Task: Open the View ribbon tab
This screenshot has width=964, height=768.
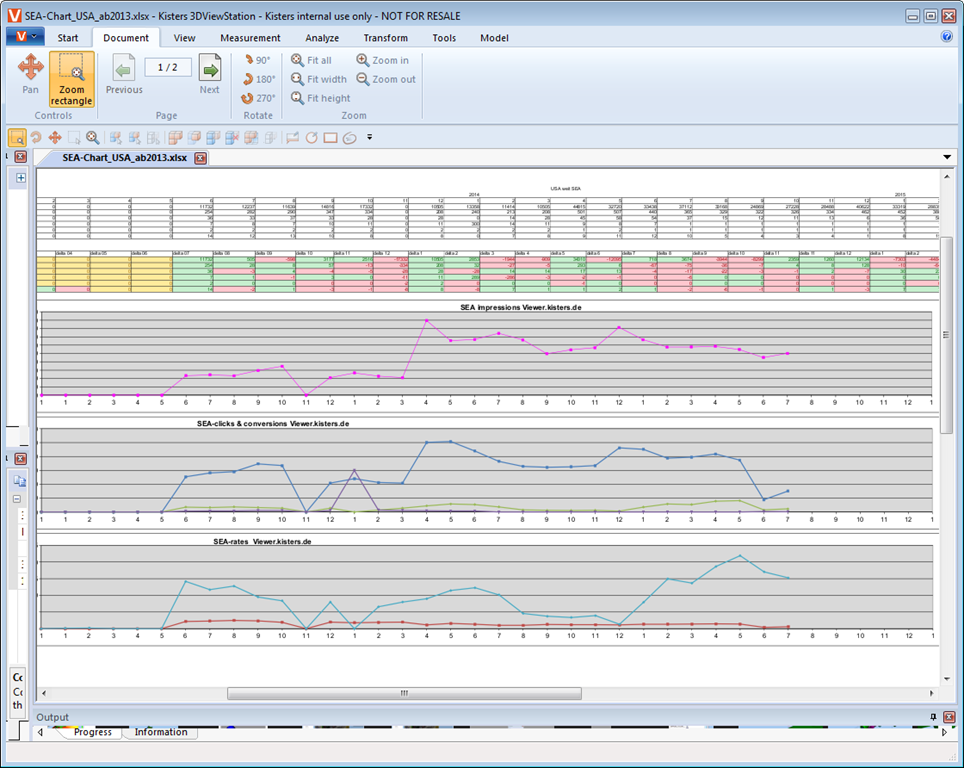Action: (x=184, y=38)
